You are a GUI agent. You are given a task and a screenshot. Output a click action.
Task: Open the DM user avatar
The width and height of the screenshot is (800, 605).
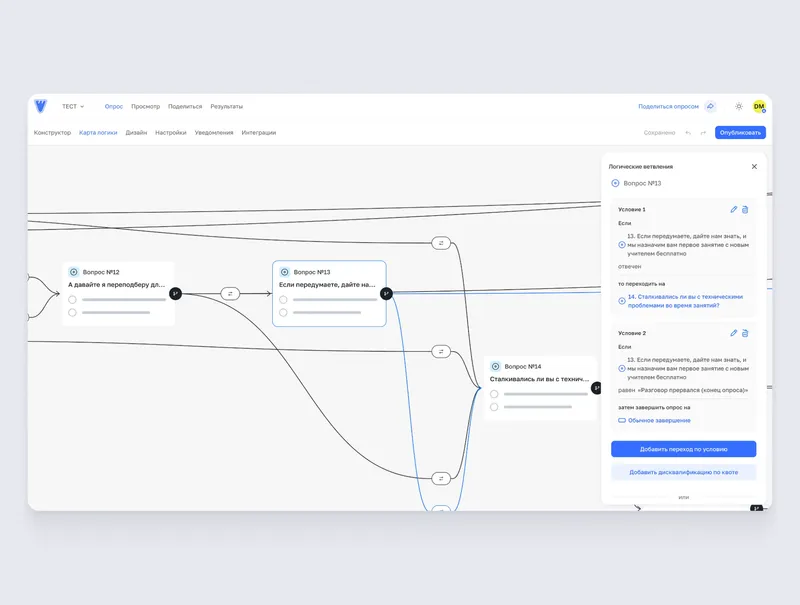(759, 106)
